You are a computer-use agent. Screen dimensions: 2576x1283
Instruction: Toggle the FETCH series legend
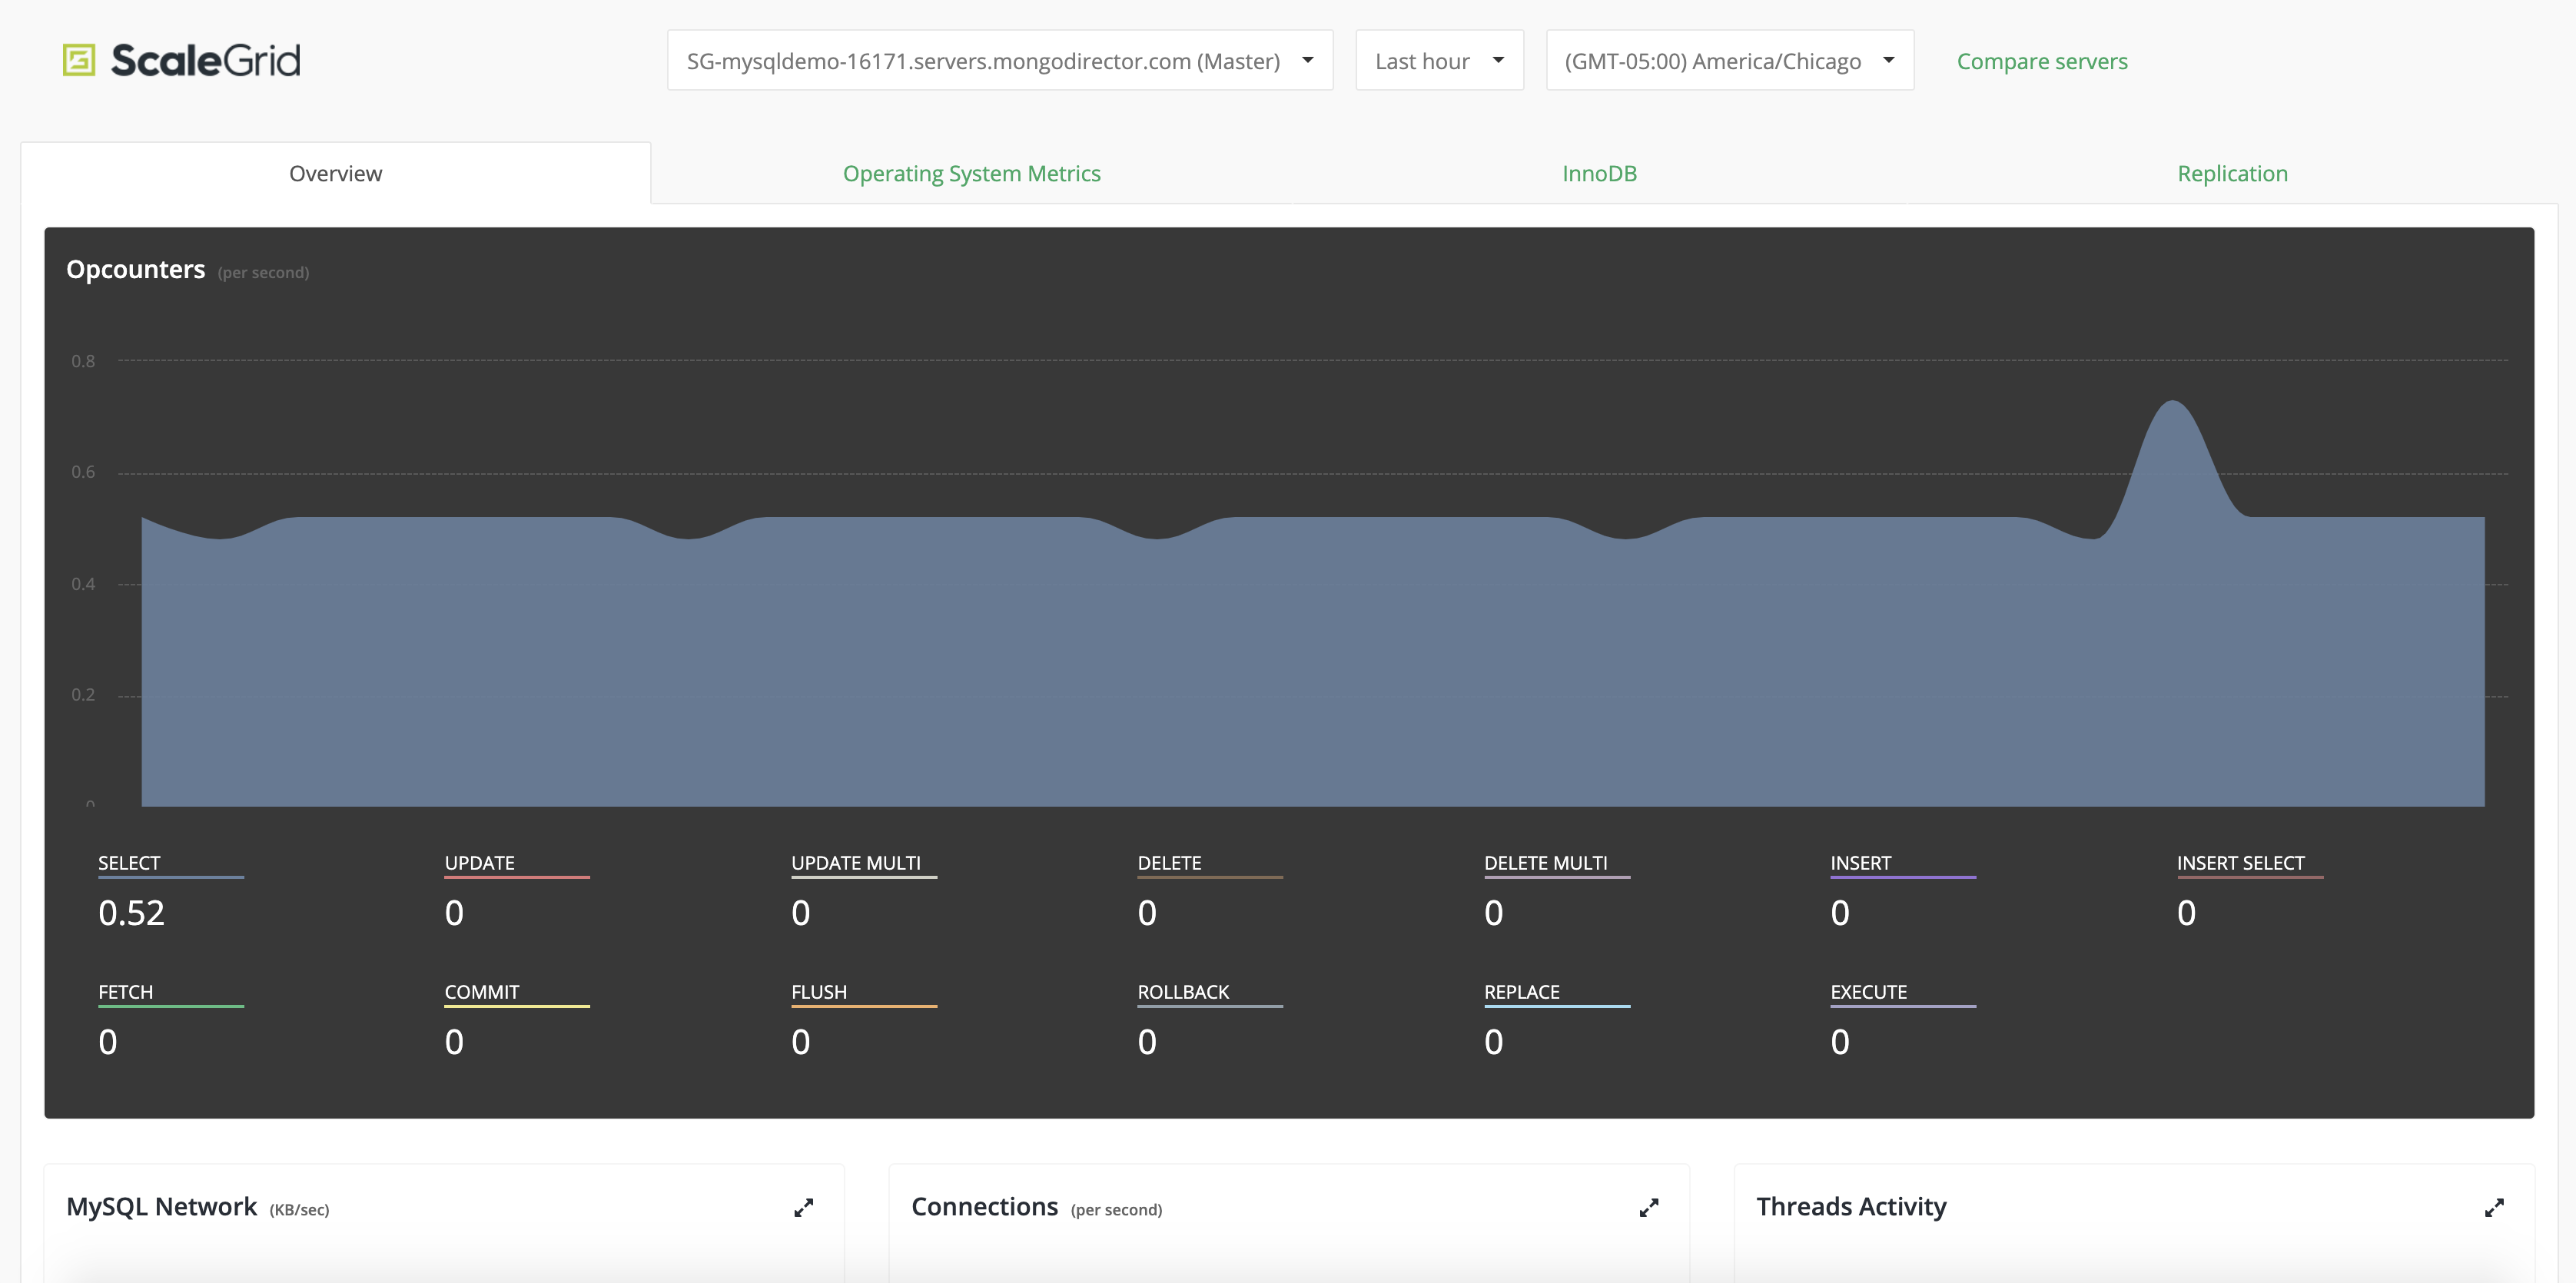125,992
